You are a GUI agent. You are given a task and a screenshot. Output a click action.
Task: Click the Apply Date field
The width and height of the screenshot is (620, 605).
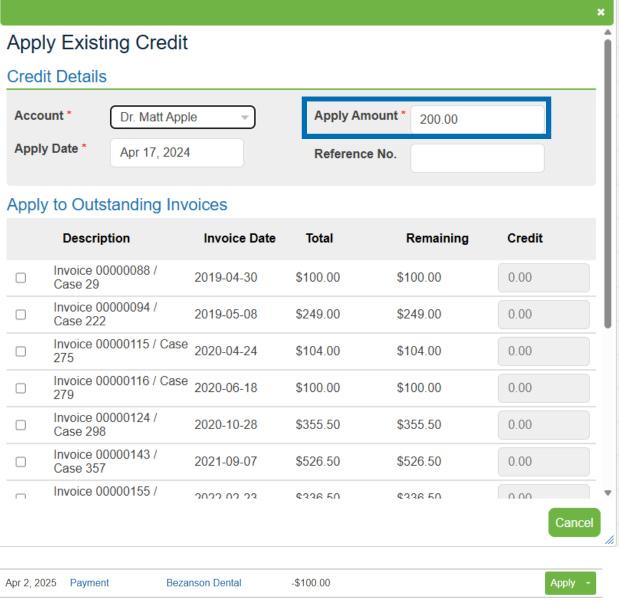pyautogui.click(x=176, y=153)
